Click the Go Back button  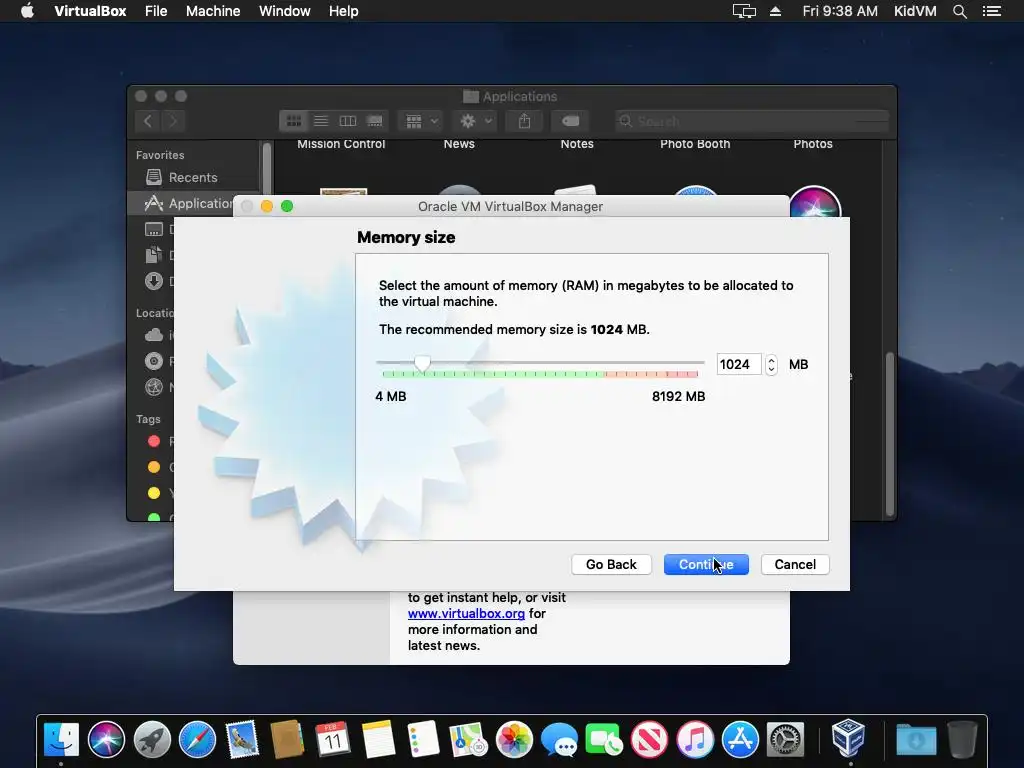tap(611, 564)
